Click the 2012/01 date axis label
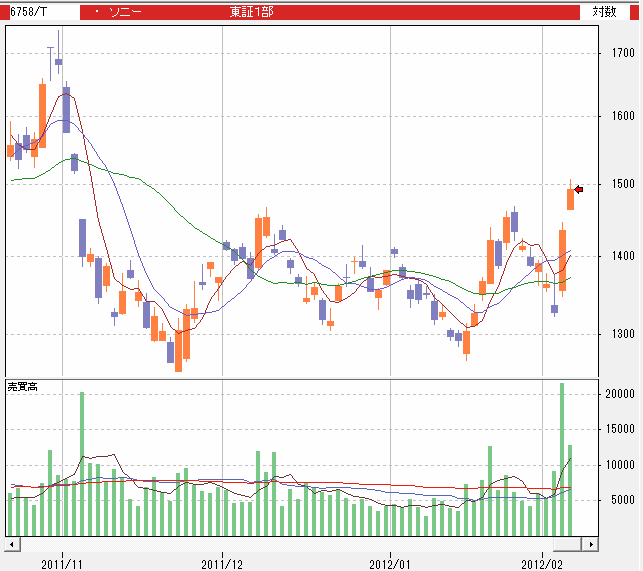Viewport: 643px width, 571px height. tap(390, 564)
